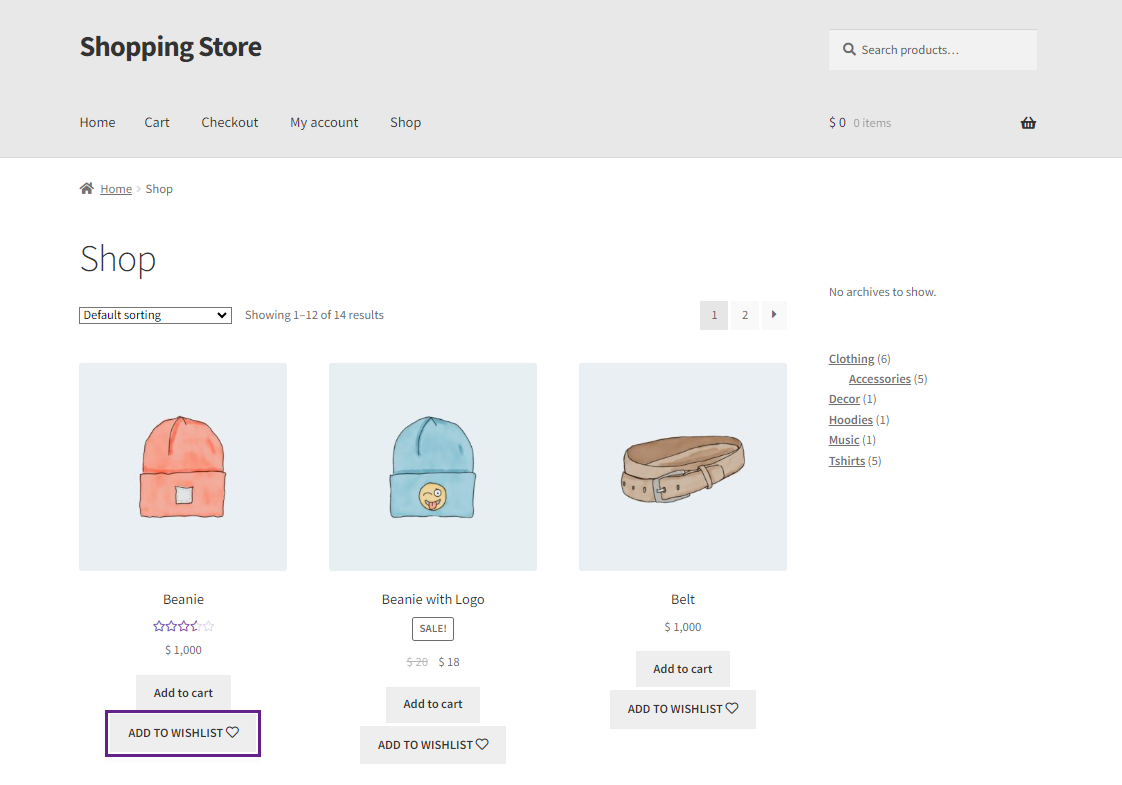Image resolution: width=1122 pixels, height=785 pixels.
Task: Open the Hoodies category
Action: 851,419
